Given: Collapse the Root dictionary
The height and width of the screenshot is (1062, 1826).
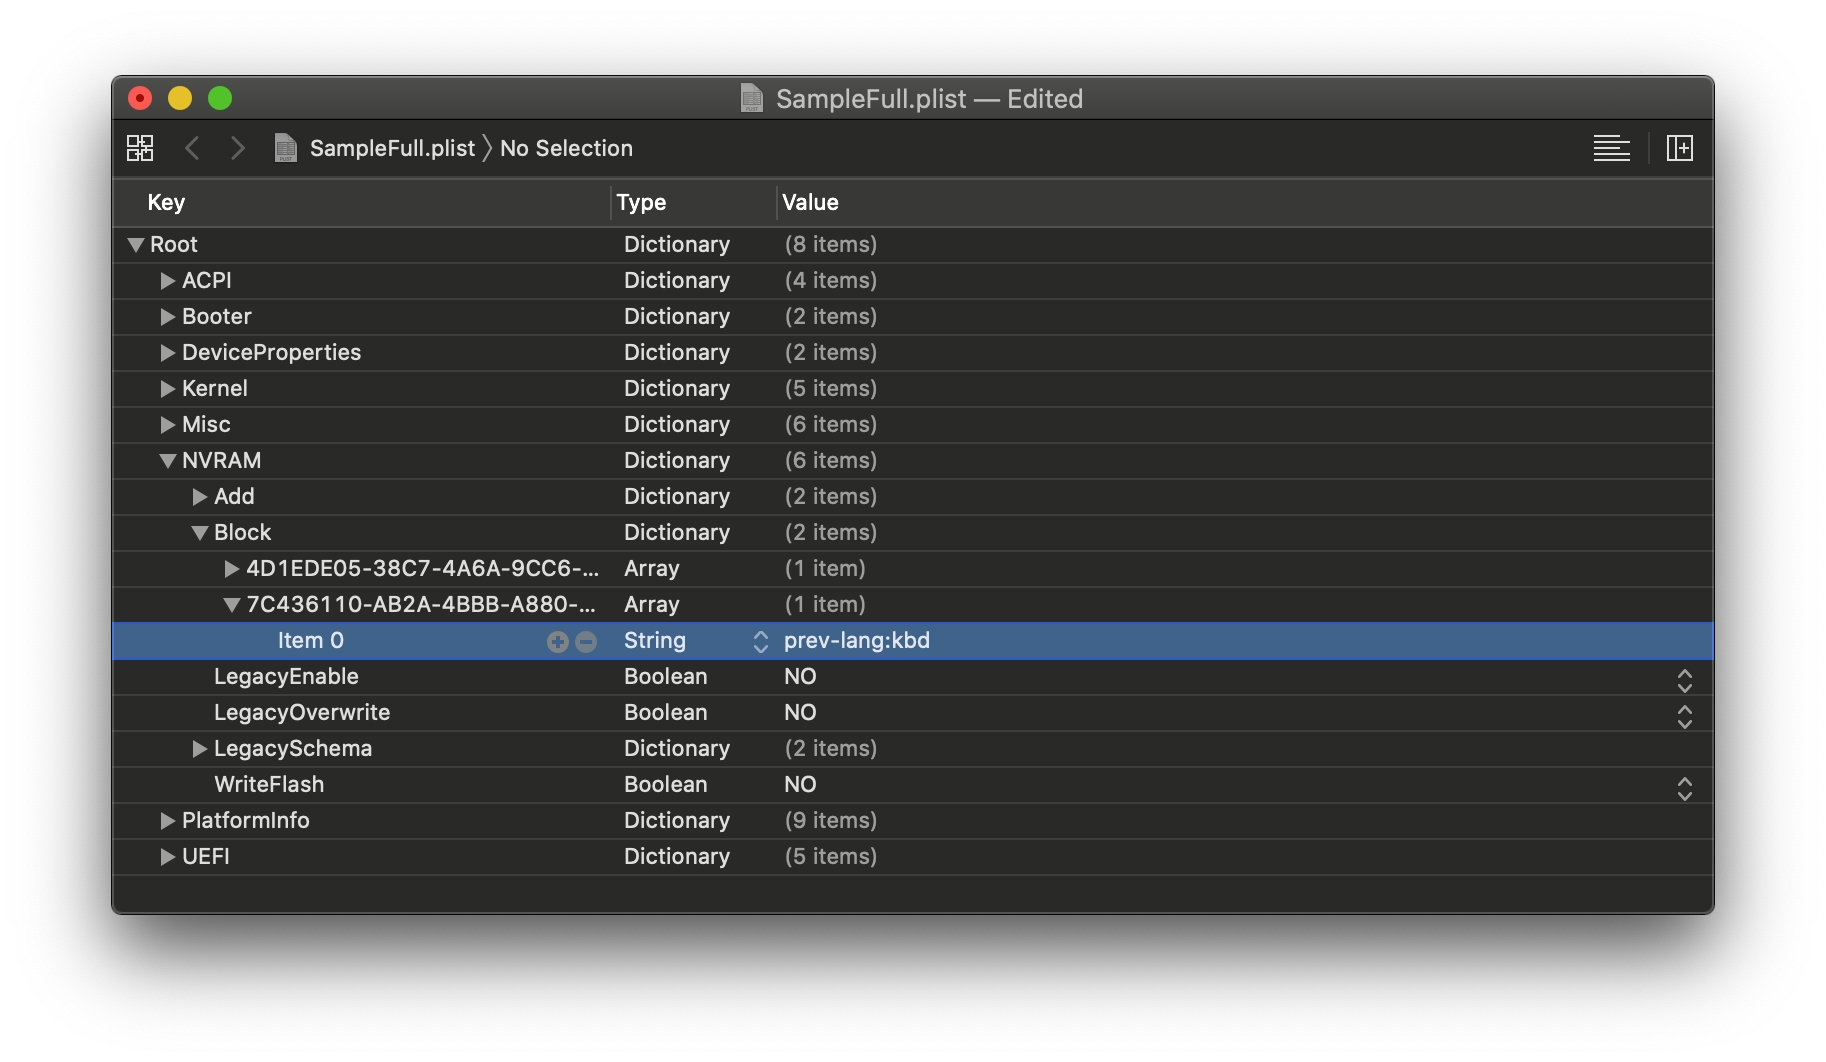Looking at the screenshot, I should click(x=136, y=245).
